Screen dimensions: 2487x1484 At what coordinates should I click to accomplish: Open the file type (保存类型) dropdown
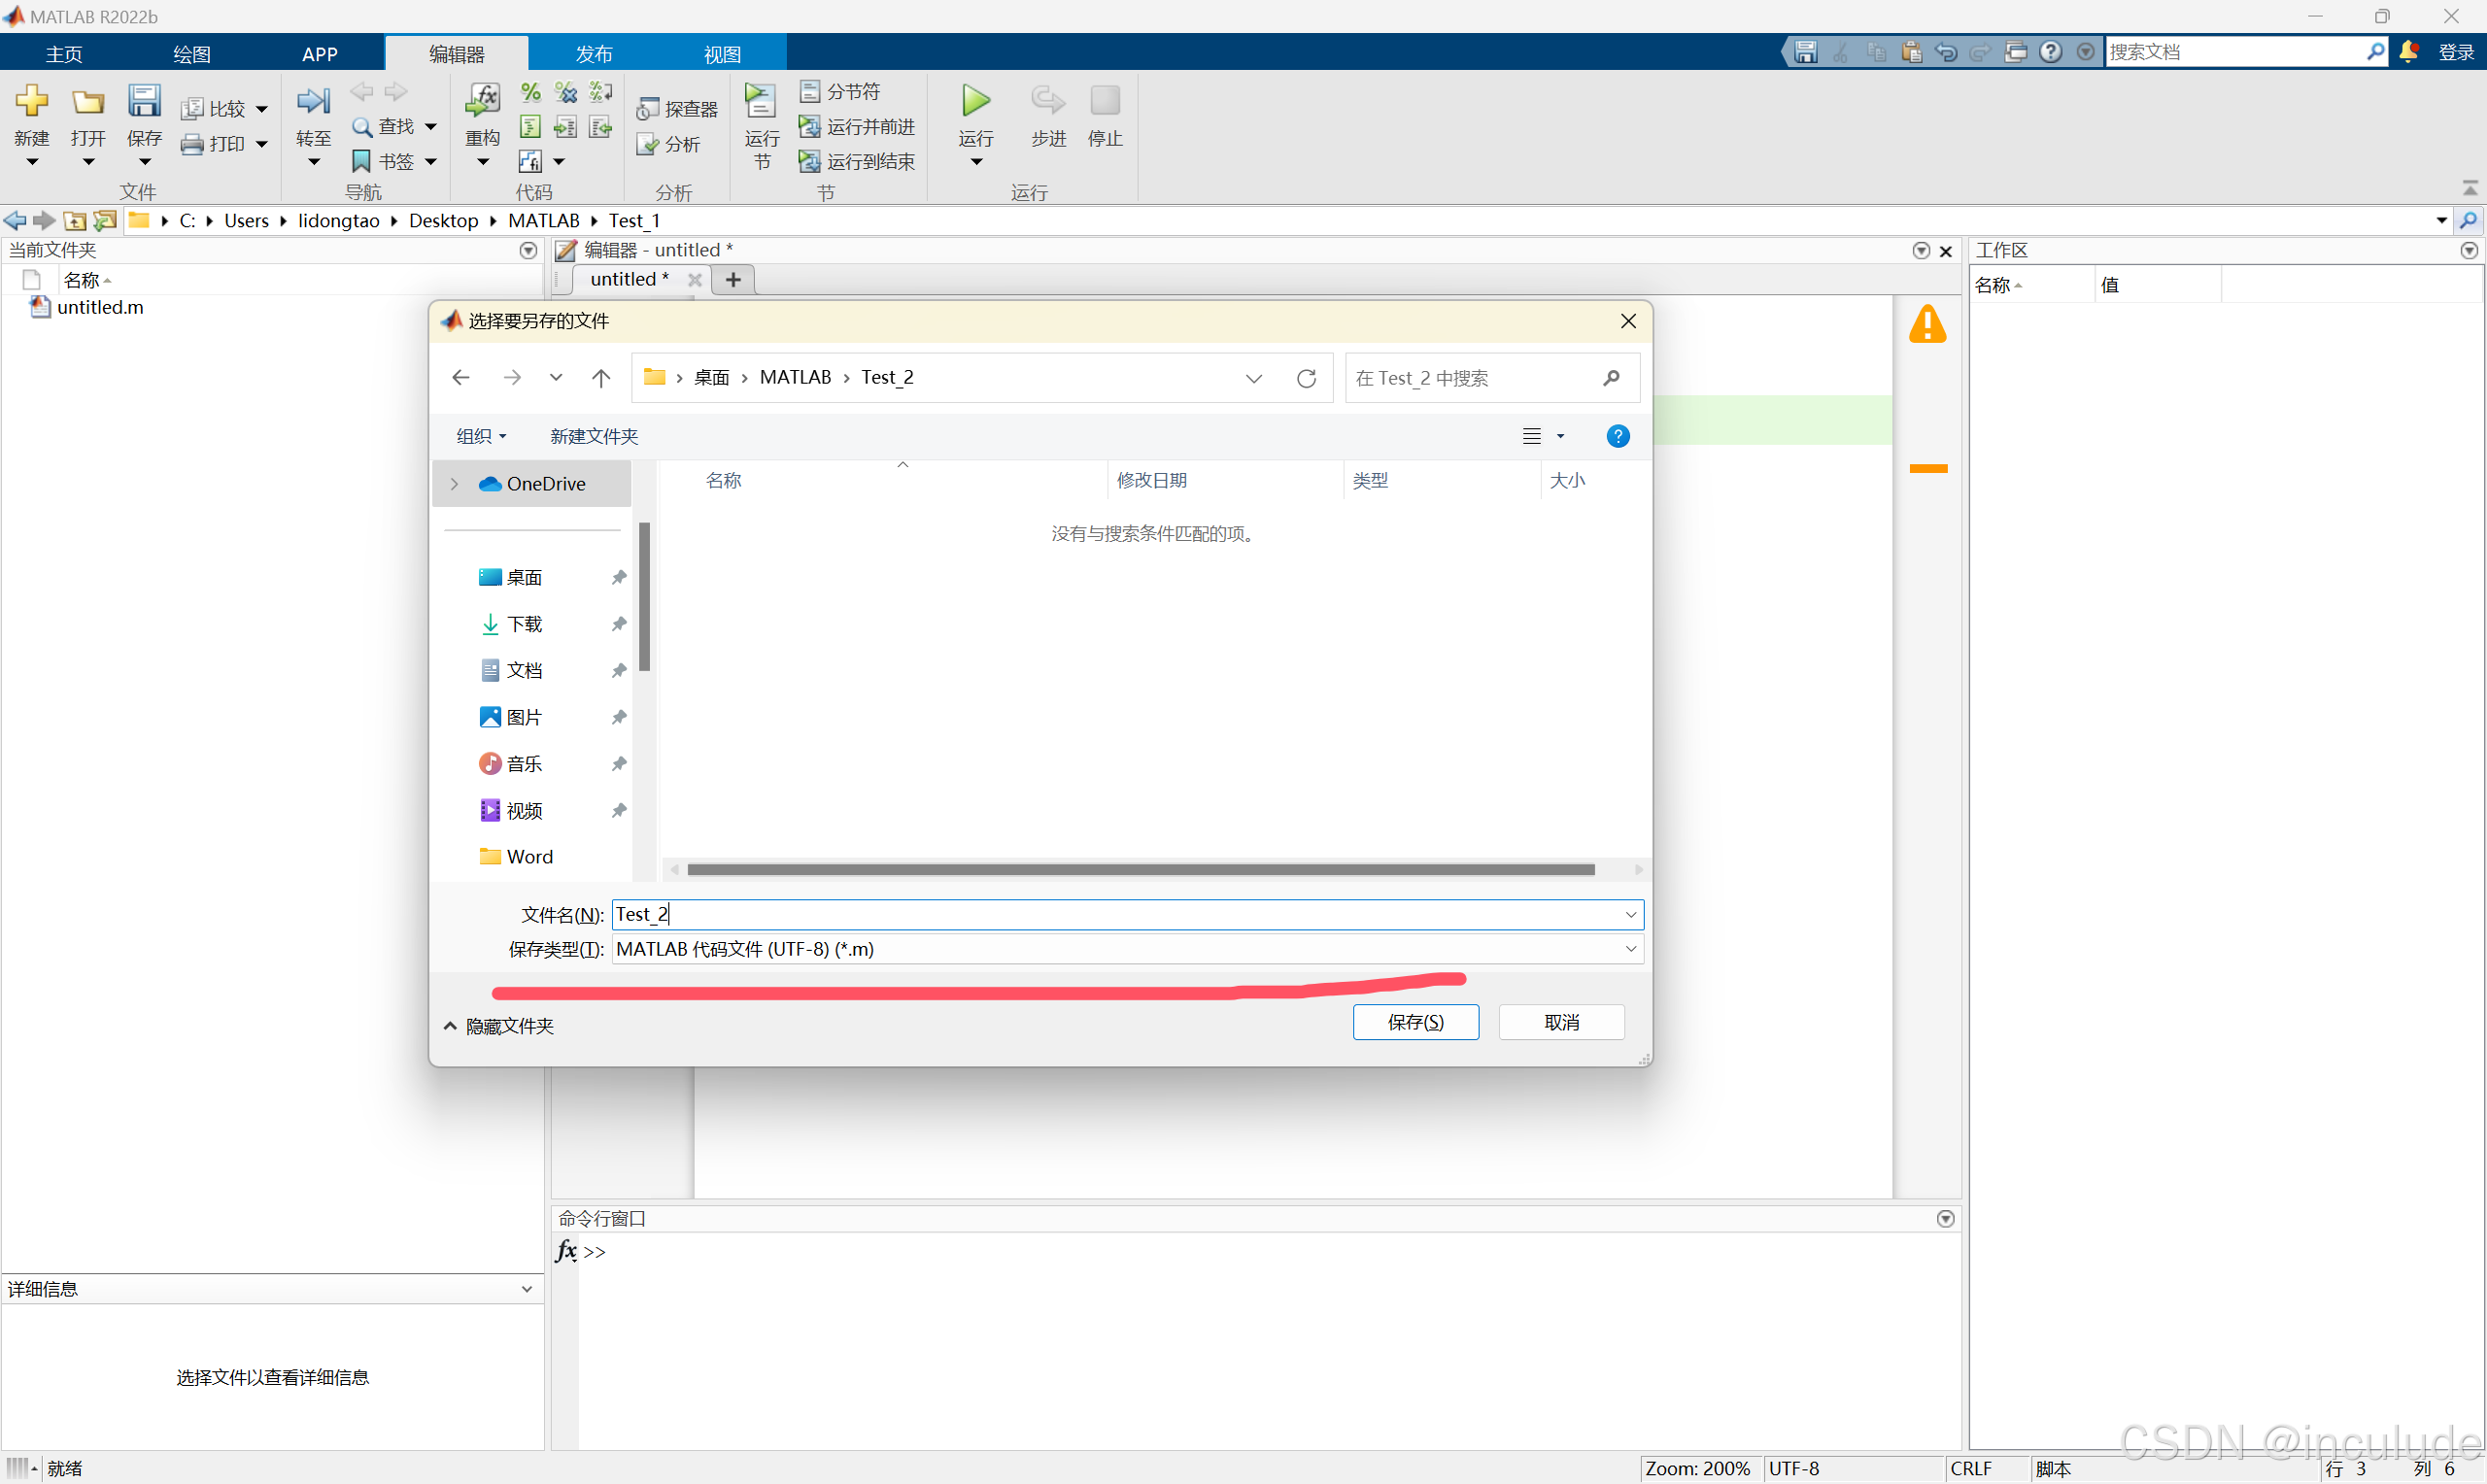(x=1631, y=948)
